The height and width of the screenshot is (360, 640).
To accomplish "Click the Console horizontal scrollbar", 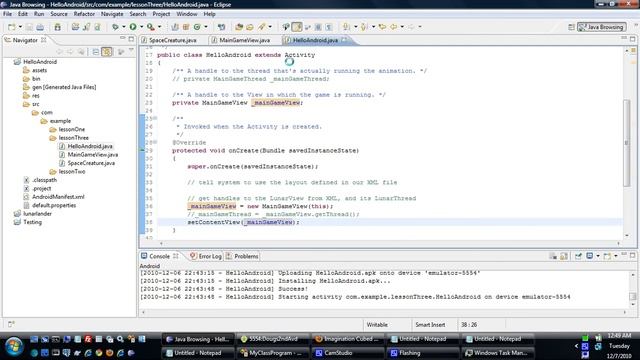I will [x=384, y=312].
